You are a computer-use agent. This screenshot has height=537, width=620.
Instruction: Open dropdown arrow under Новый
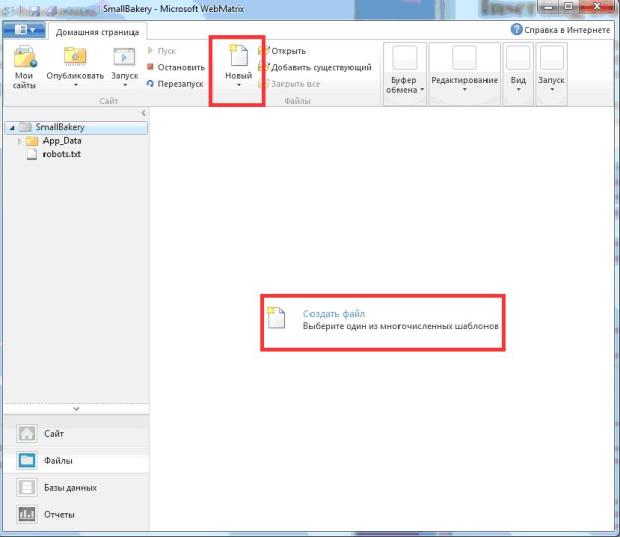coord(239,85)
